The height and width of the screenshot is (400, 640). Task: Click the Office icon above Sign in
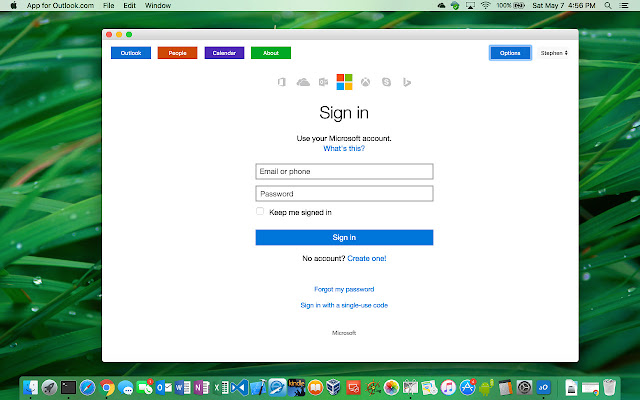282,82
